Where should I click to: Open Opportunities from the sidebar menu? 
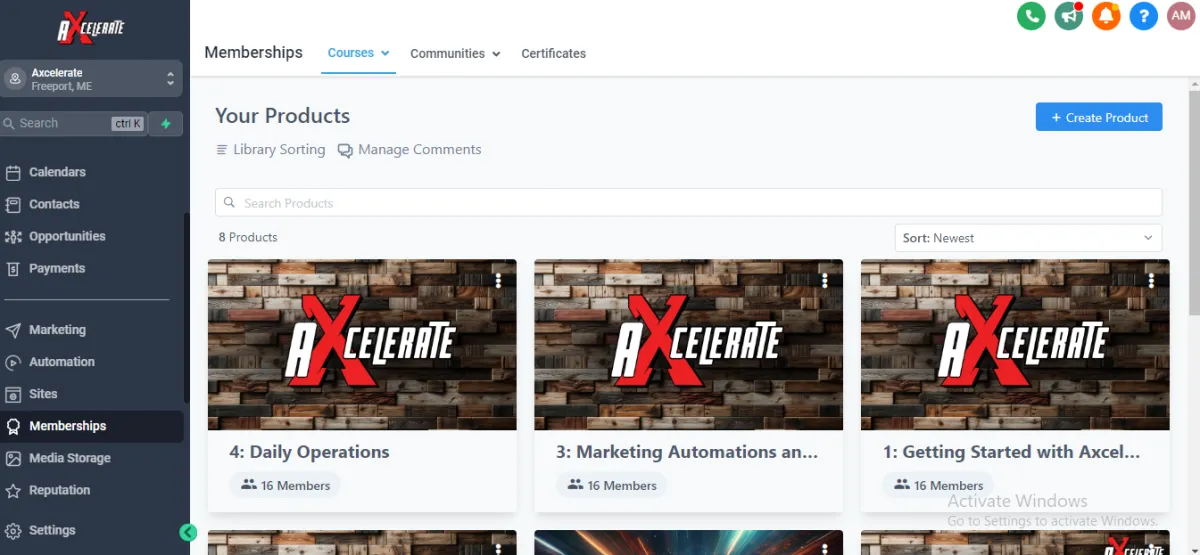coord(67,236)
